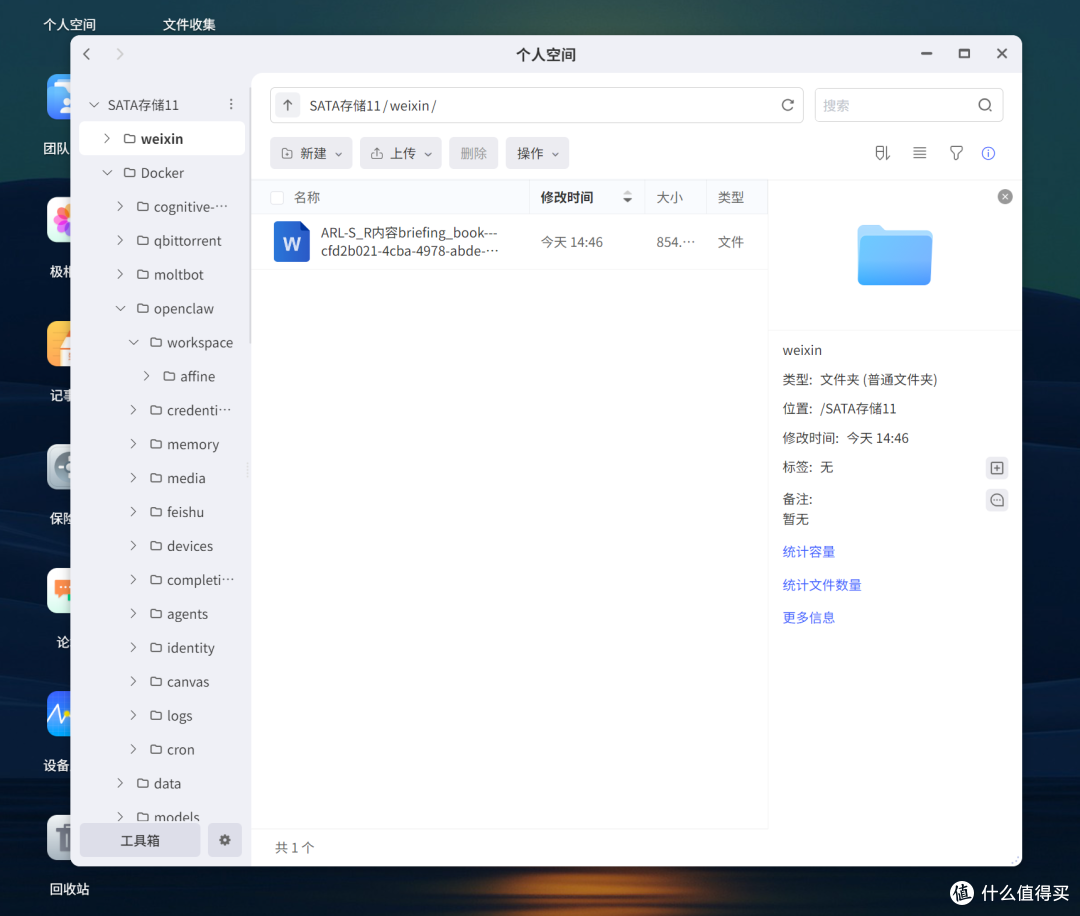This screenshot has height=916, width=1080.
Task: Click the 统计容量 link
Action: click(809, 552)
